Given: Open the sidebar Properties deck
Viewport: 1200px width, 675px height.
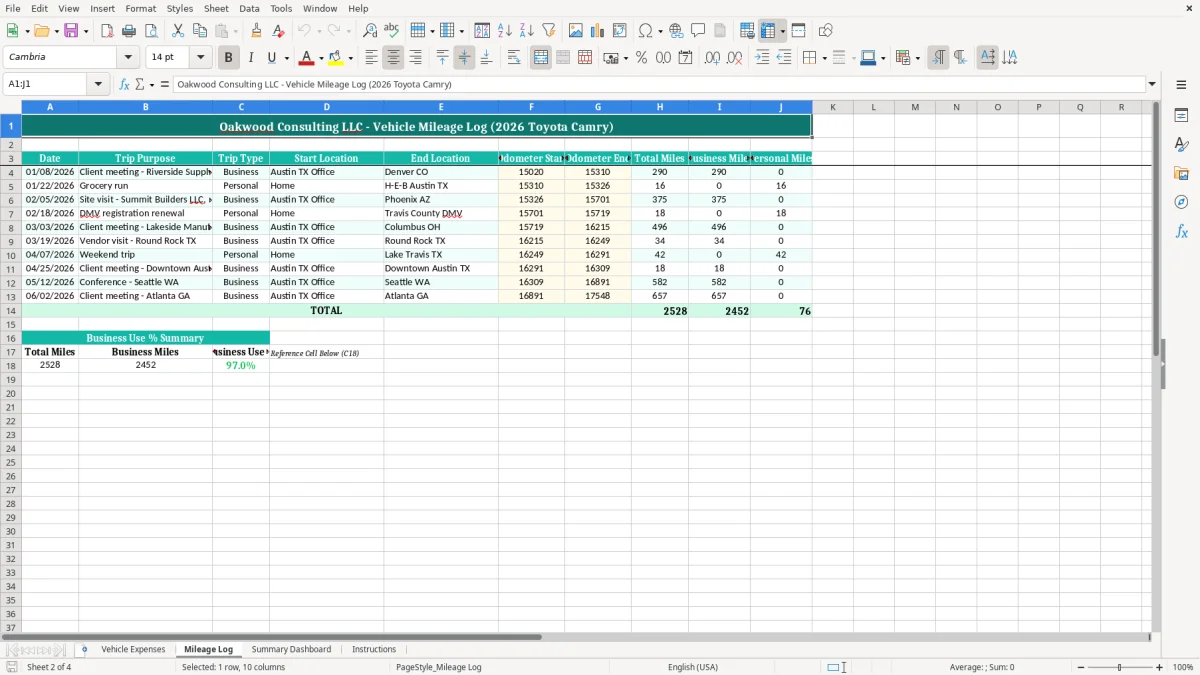Looking at the screenshot, I should pyautogui.click(x=1181, y=115).
